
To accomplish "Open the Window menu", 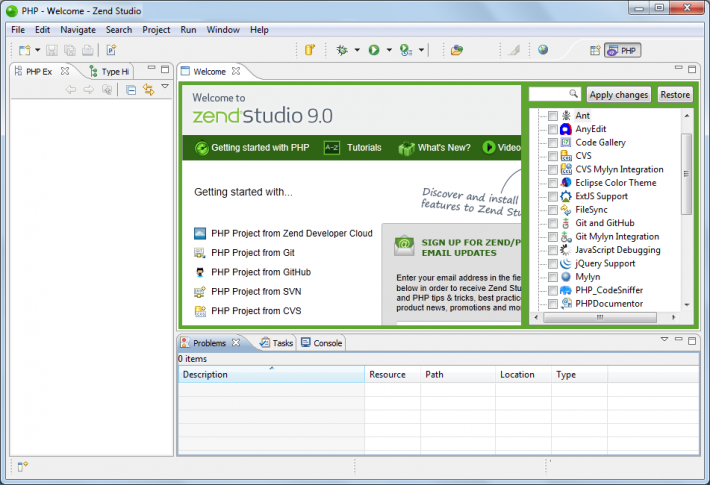I will (x=223, y=30).
